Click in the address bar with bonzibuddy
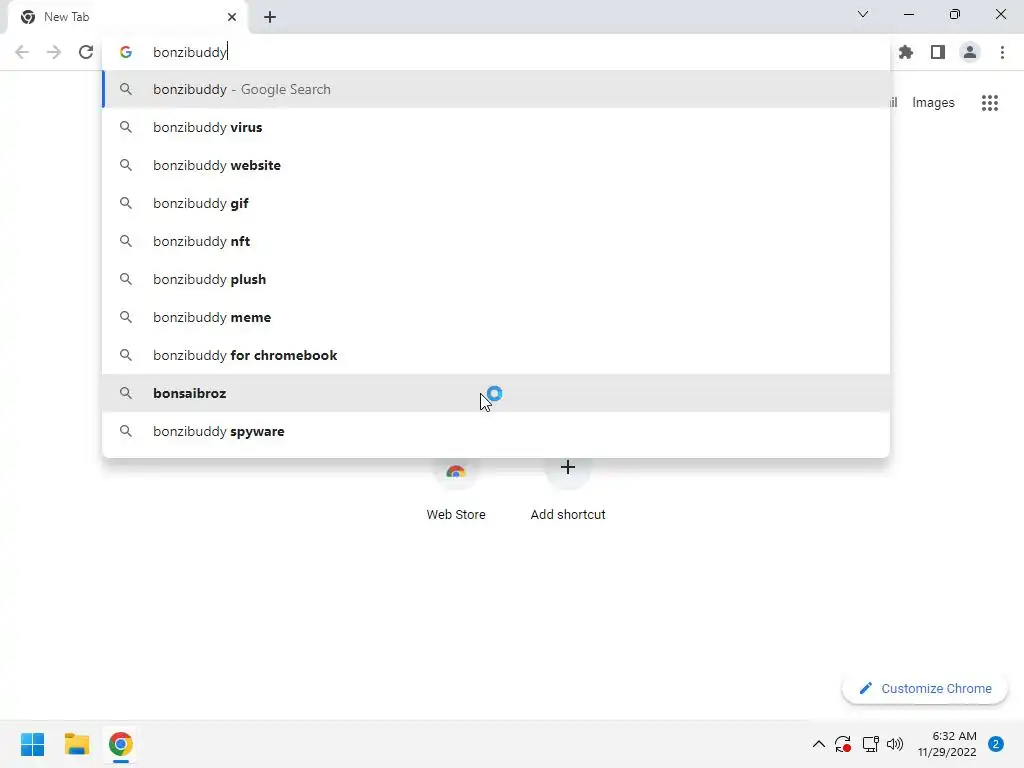Viewport: 1024px width, 768px height. tap(496, 52)
